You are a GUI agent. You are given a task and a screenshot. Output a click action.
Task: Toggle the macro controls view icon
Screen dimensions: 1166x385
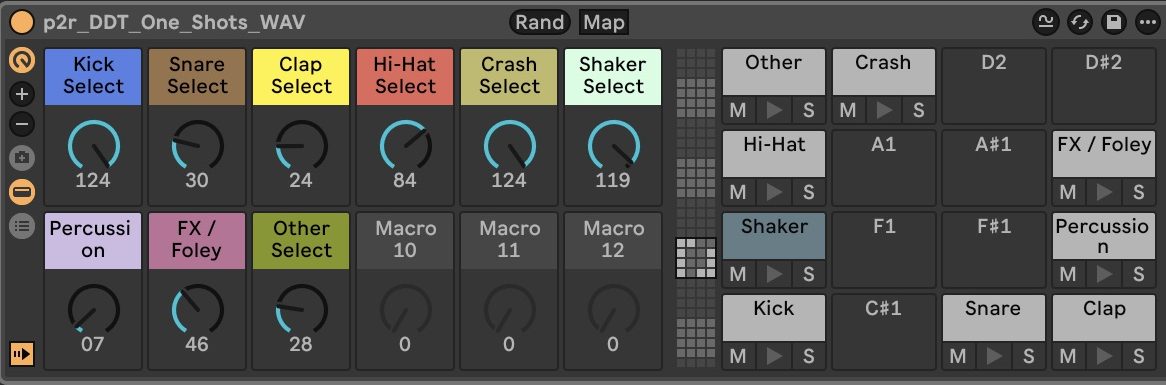(x=22, y=60)
